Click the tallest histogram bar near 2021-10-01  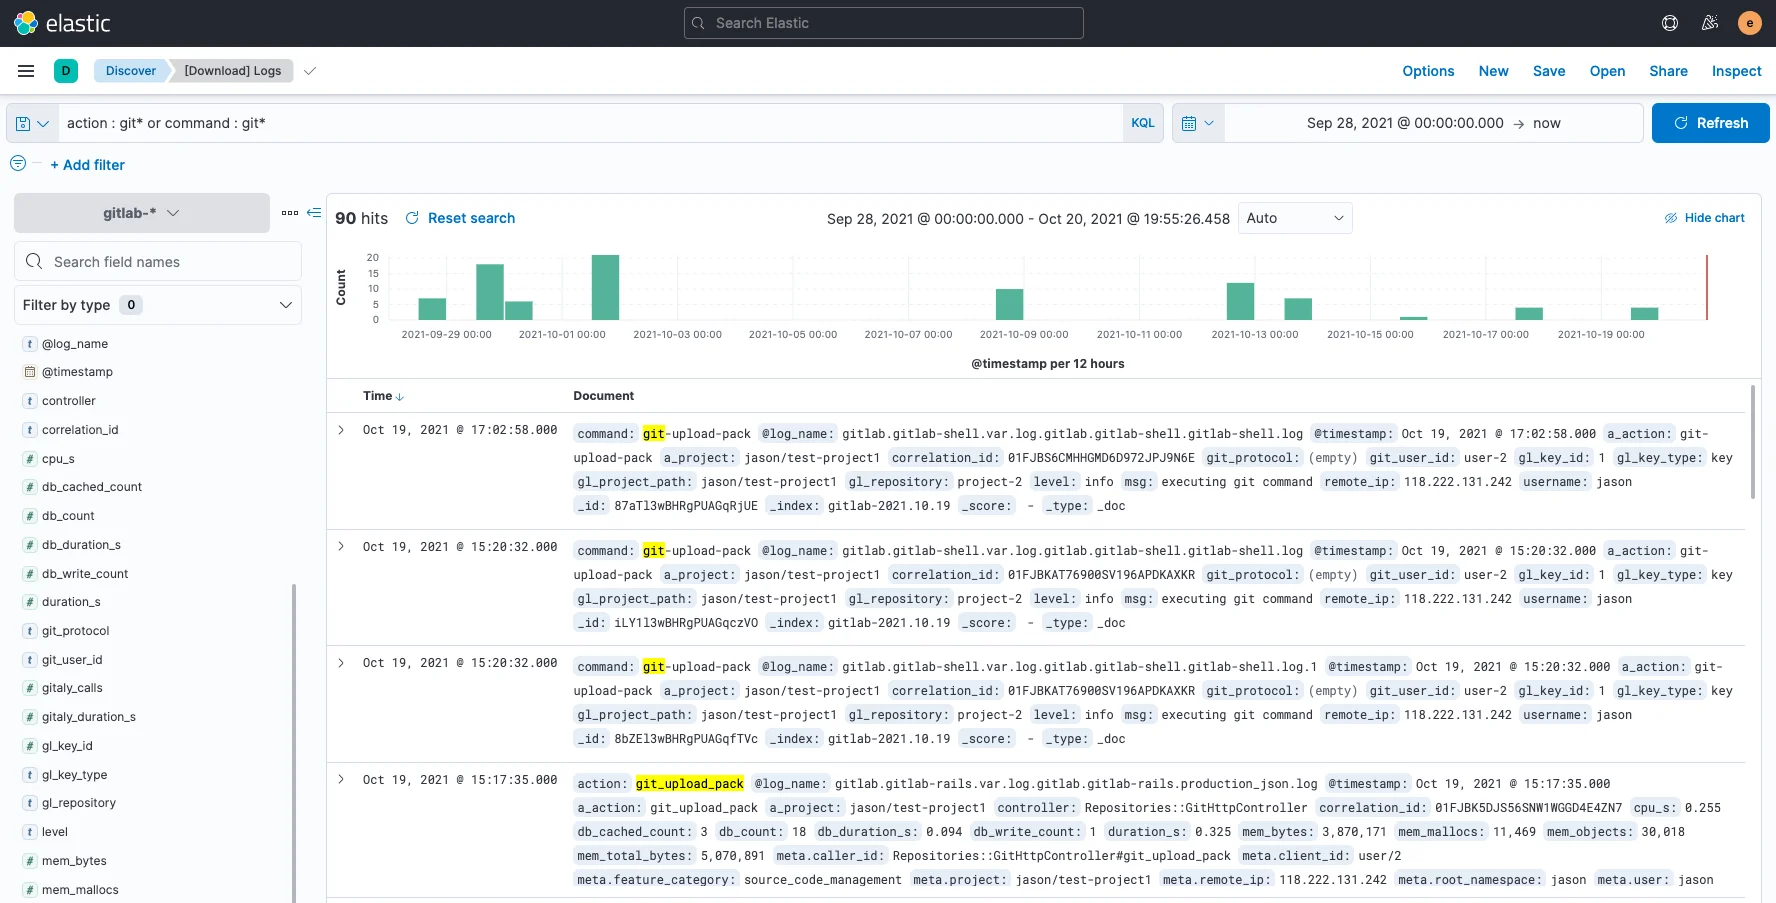605,287
